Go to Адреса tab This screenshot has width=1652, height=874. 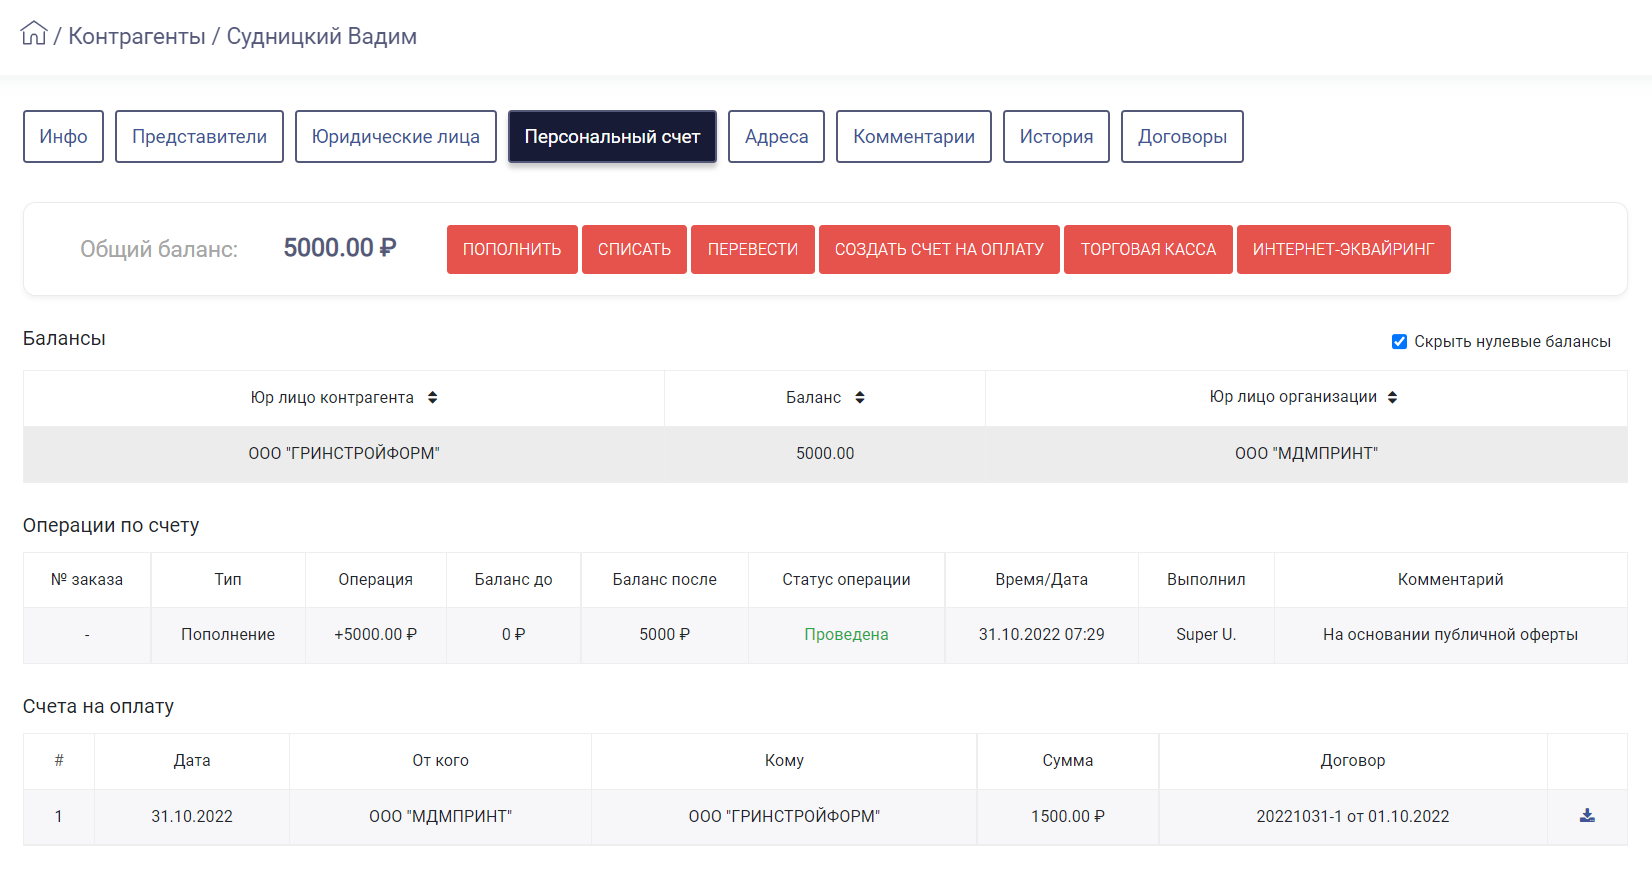[x=776, y=137]
